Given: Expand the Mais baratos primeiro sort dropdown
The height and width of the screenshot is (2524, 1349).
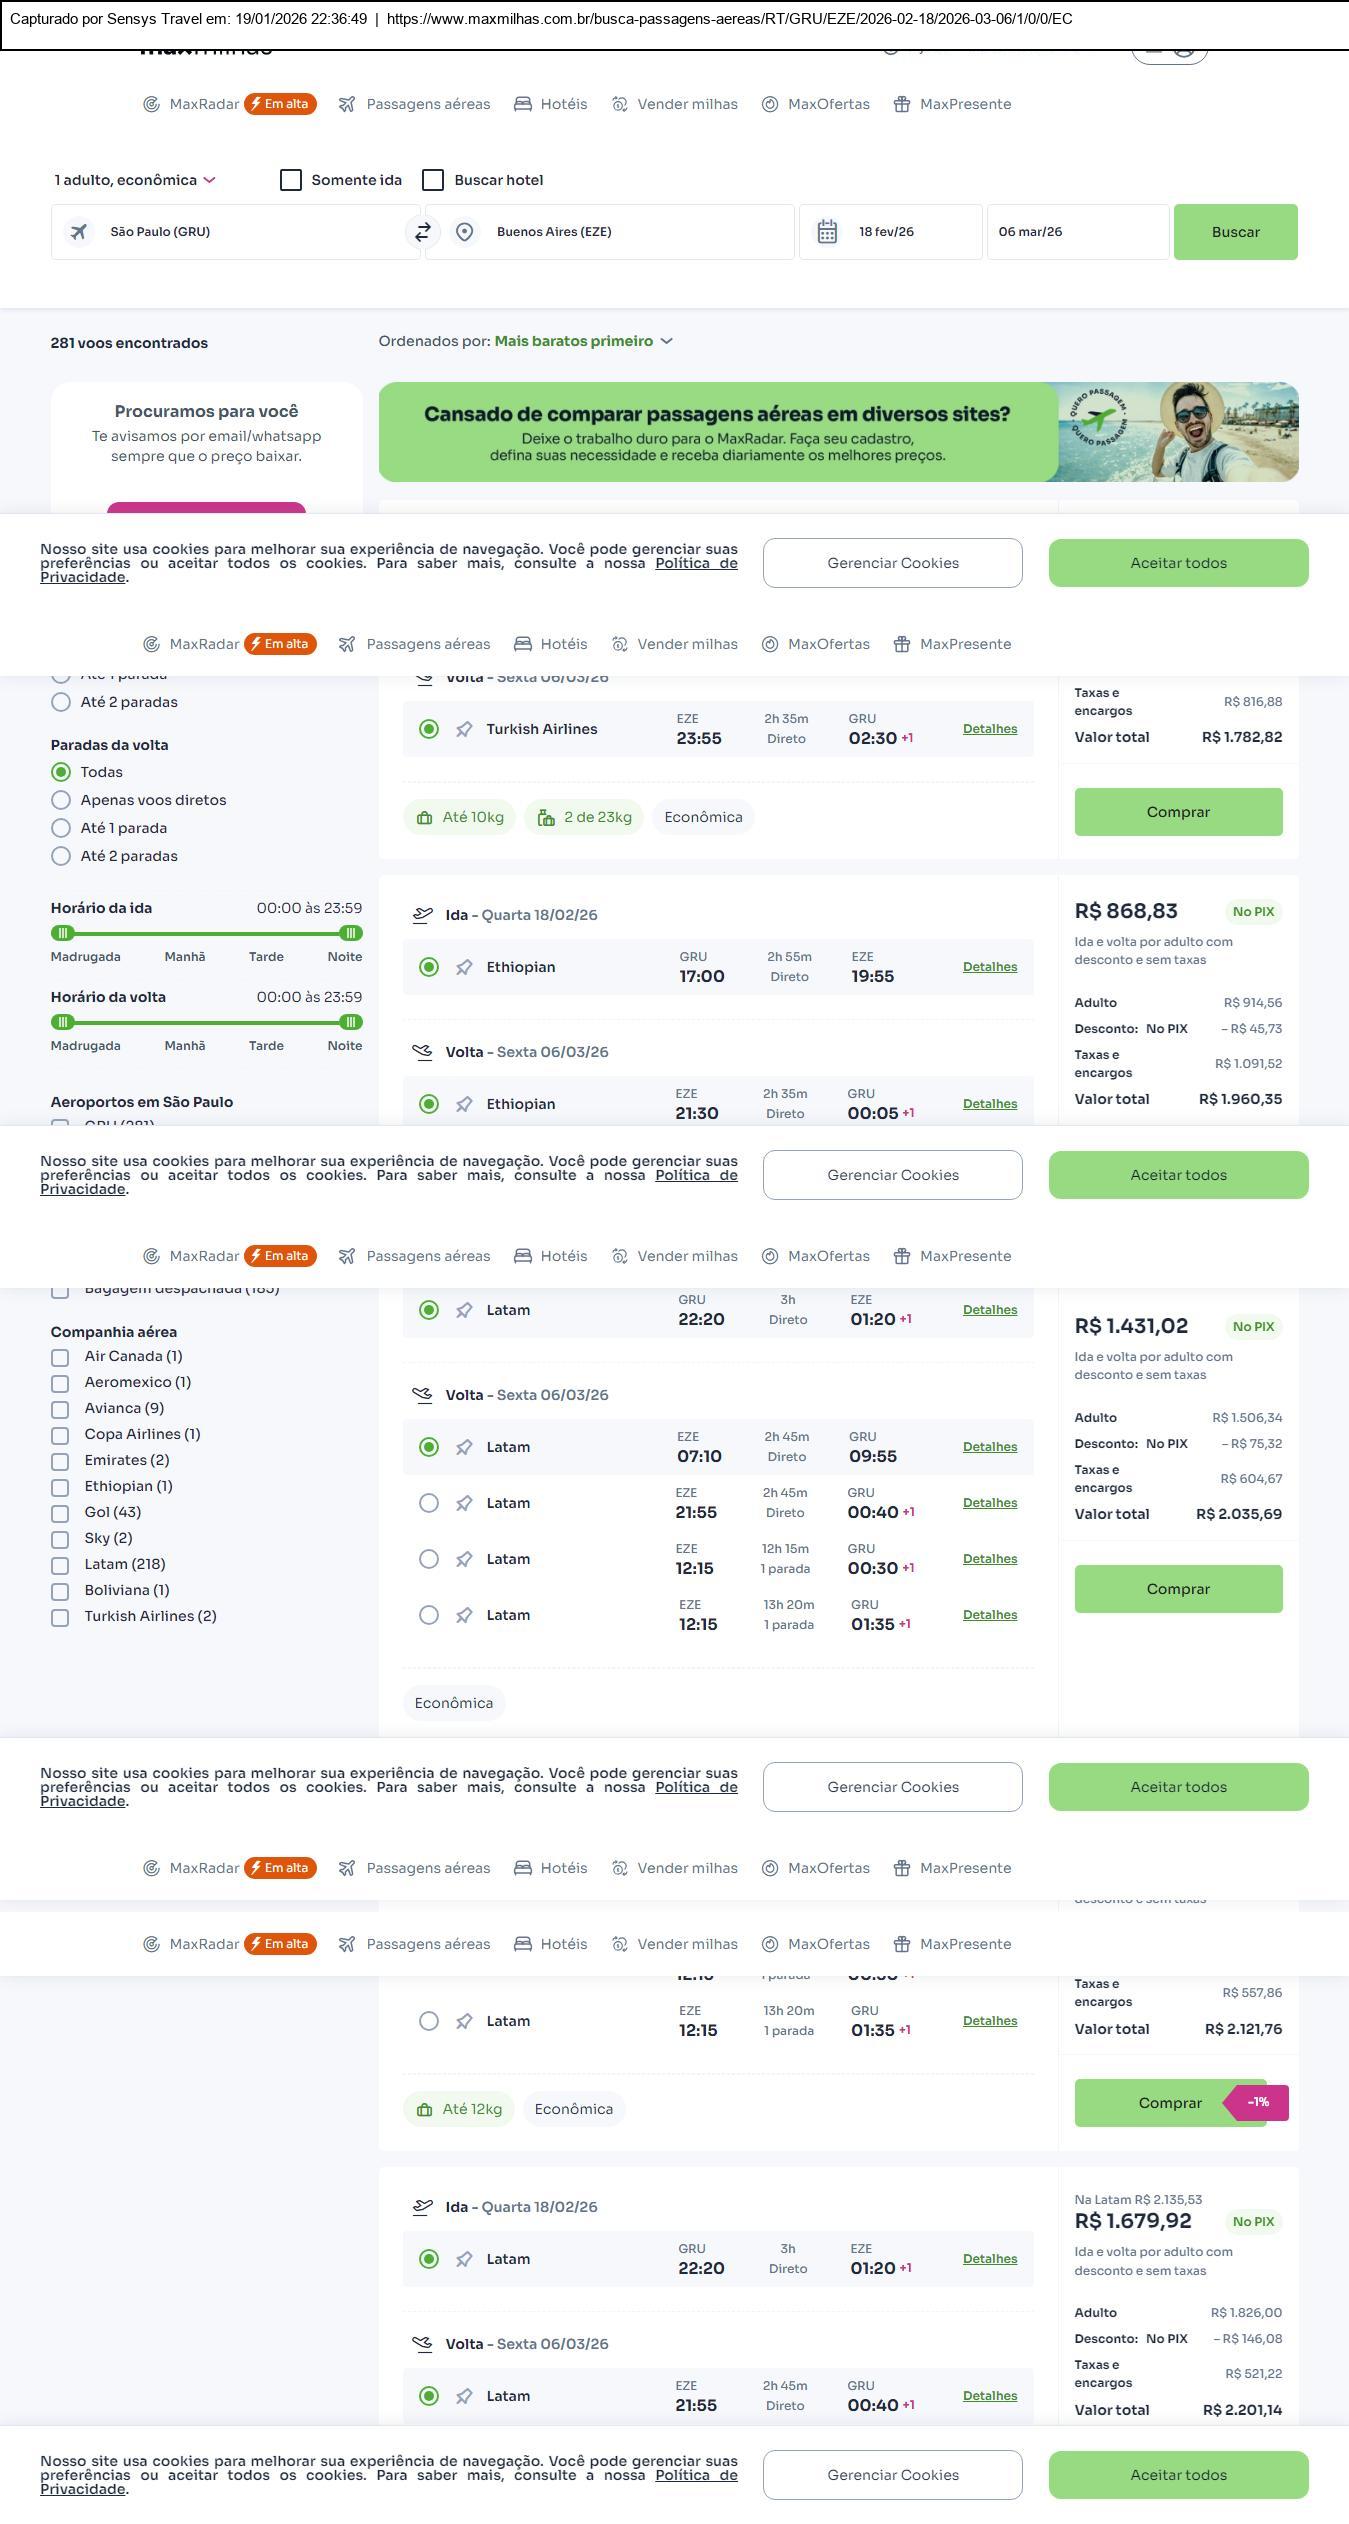Looking at the screenshot, I should pyautogui.click(x=583, y=342).
